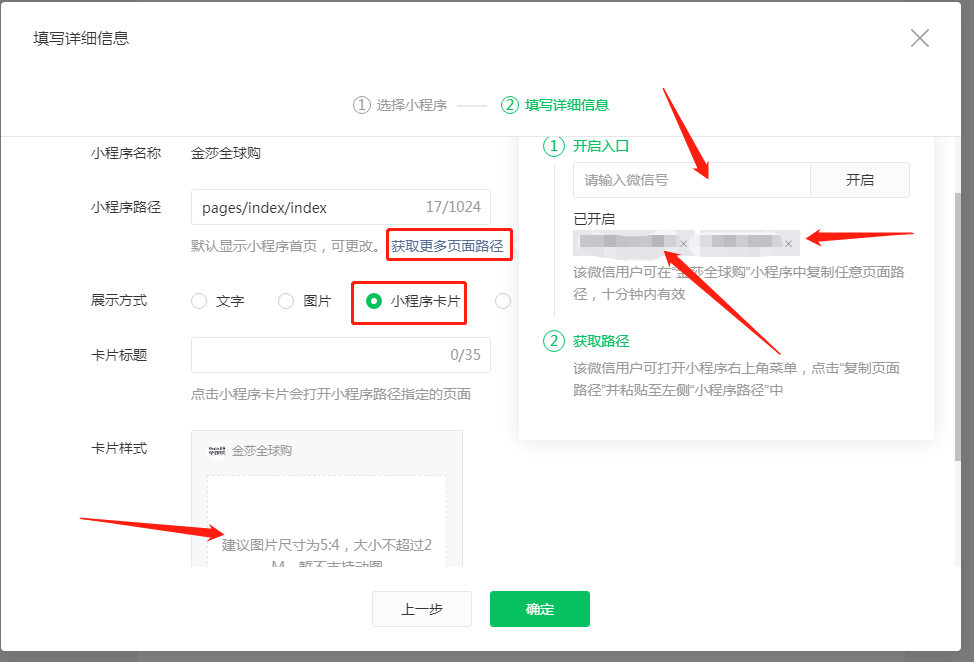Click the 开启入口 heading
The width and height of the screenshot is (974, 662).
tap(601, 146)
